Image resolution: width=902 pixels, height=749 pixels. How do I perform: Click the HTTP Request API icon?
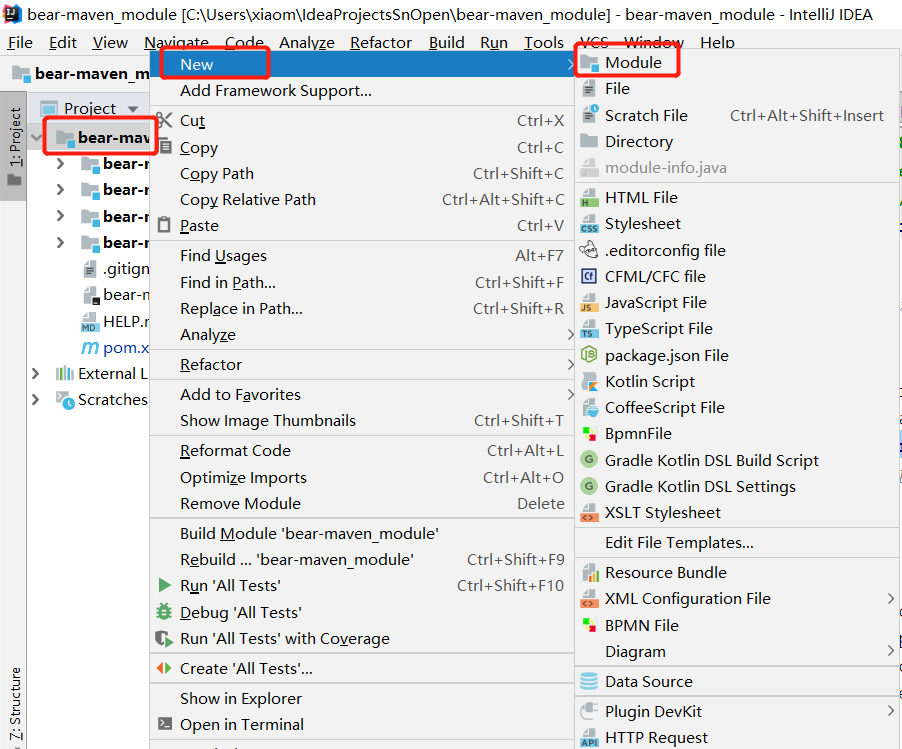pyautogui.click(x=589, y=737)
